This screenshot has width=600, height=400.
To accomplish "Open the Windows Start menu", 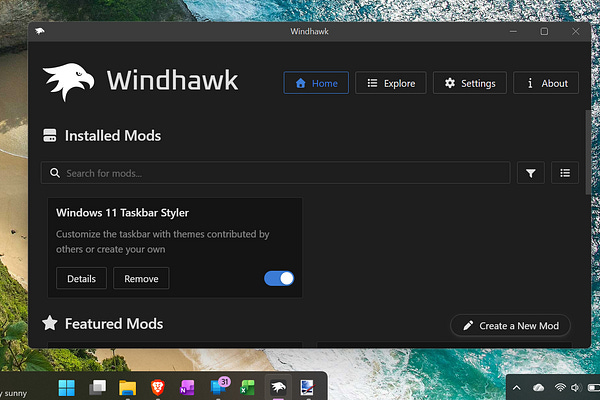I will [x=67, y=388].
